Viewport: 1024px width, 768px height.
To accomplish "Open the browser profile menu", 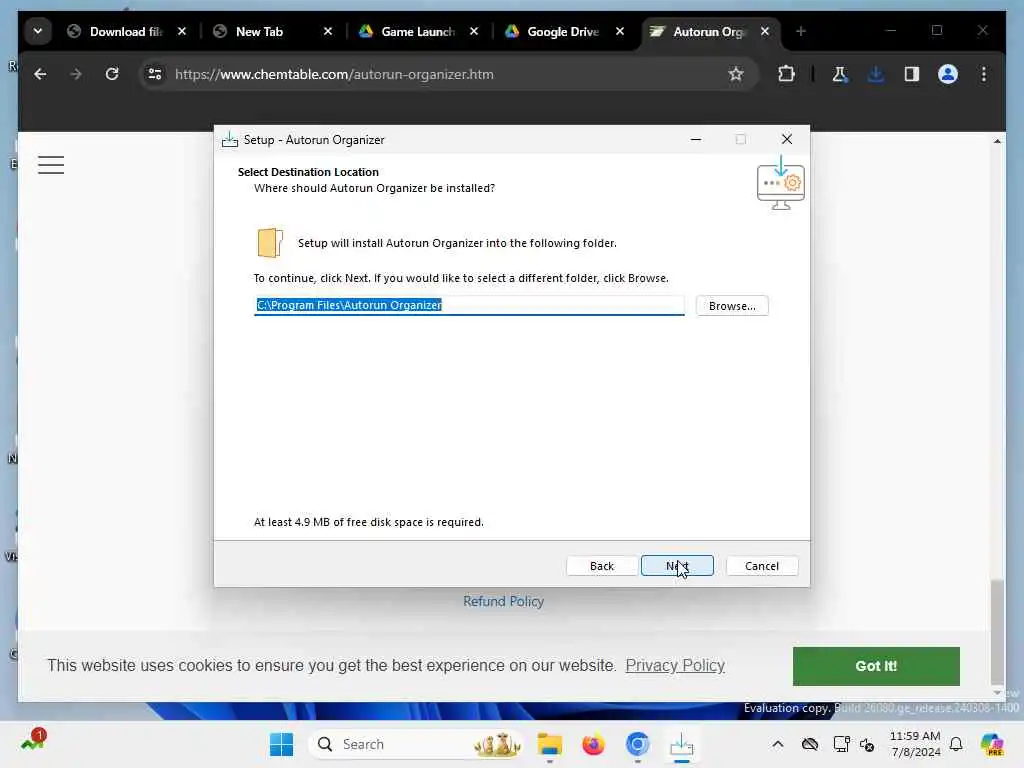I will [948, 74].
